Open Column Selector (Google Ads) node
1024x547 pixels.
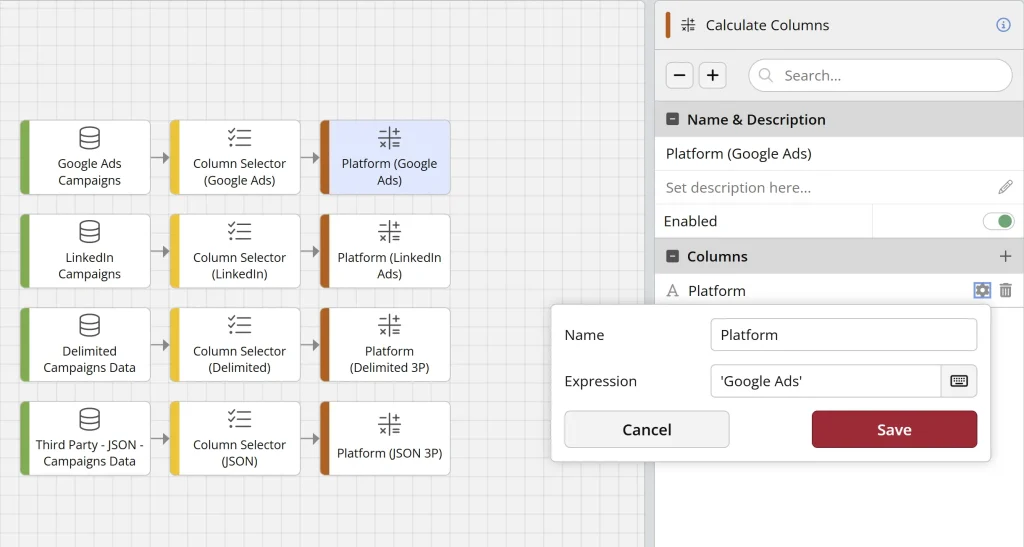(235, 157)
